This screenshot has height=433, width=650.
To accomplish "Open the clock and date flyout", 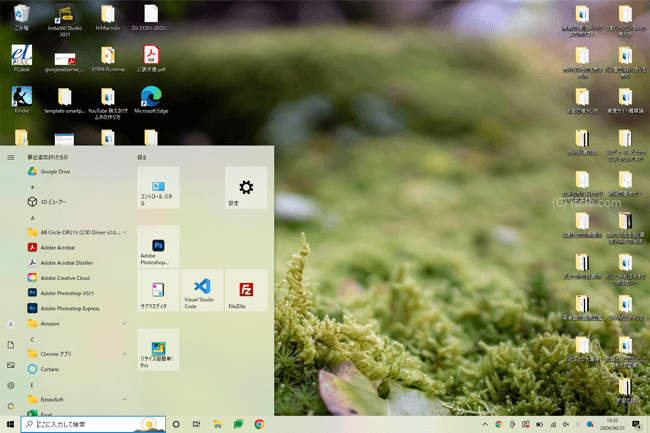I will [x=612, y=424].
